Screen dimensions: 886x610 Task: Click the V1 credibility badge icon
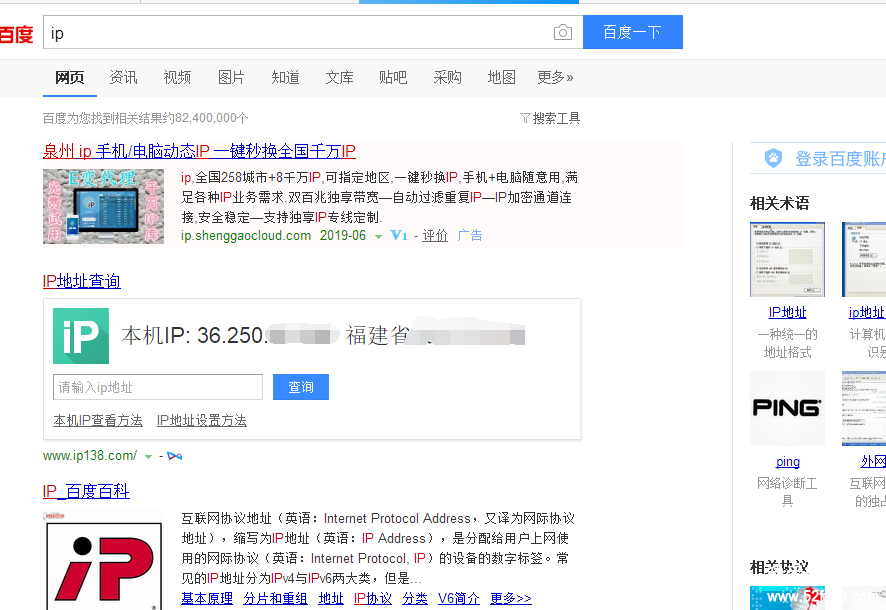[x=399, y=236]
